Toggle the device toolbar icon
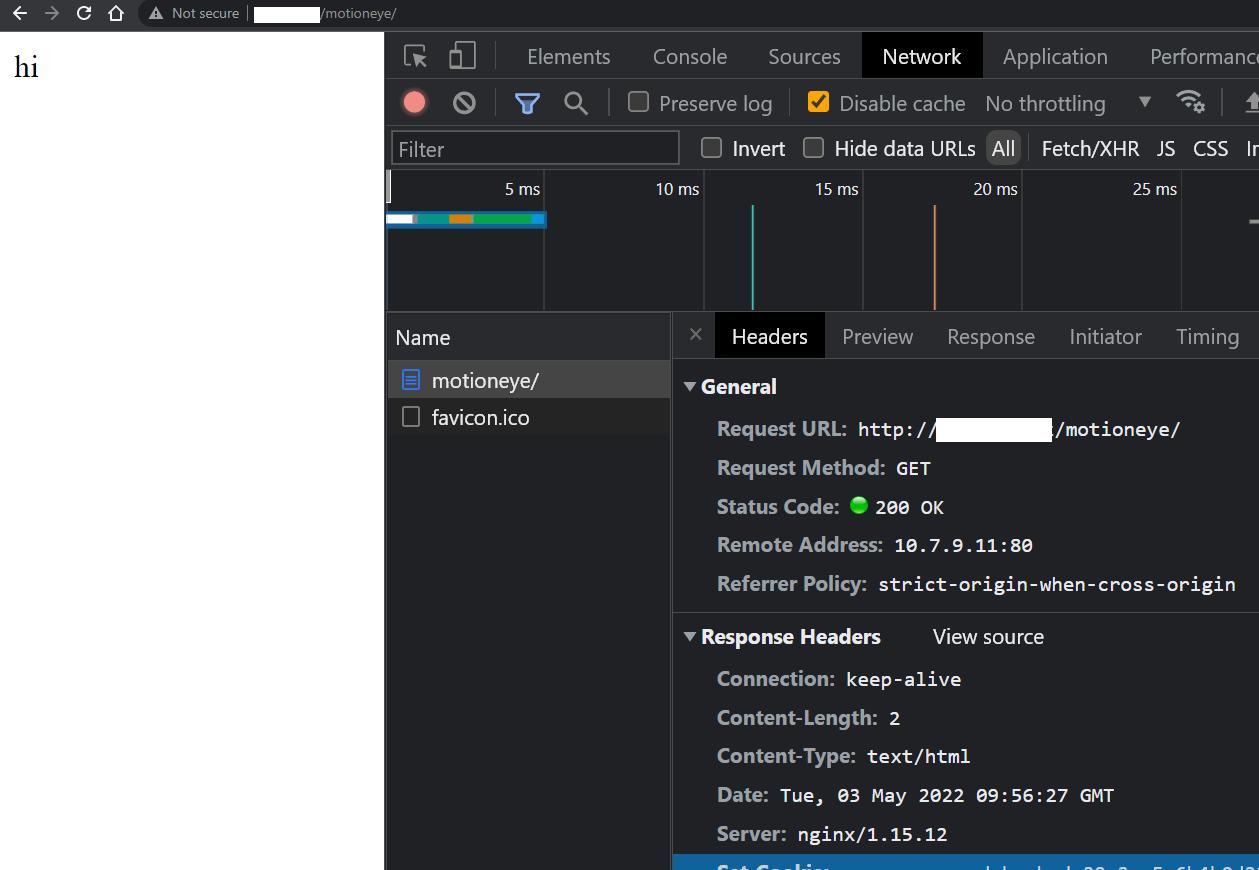Image resolution: width=1259 pixels, height=870 pixels. (462, 56)
